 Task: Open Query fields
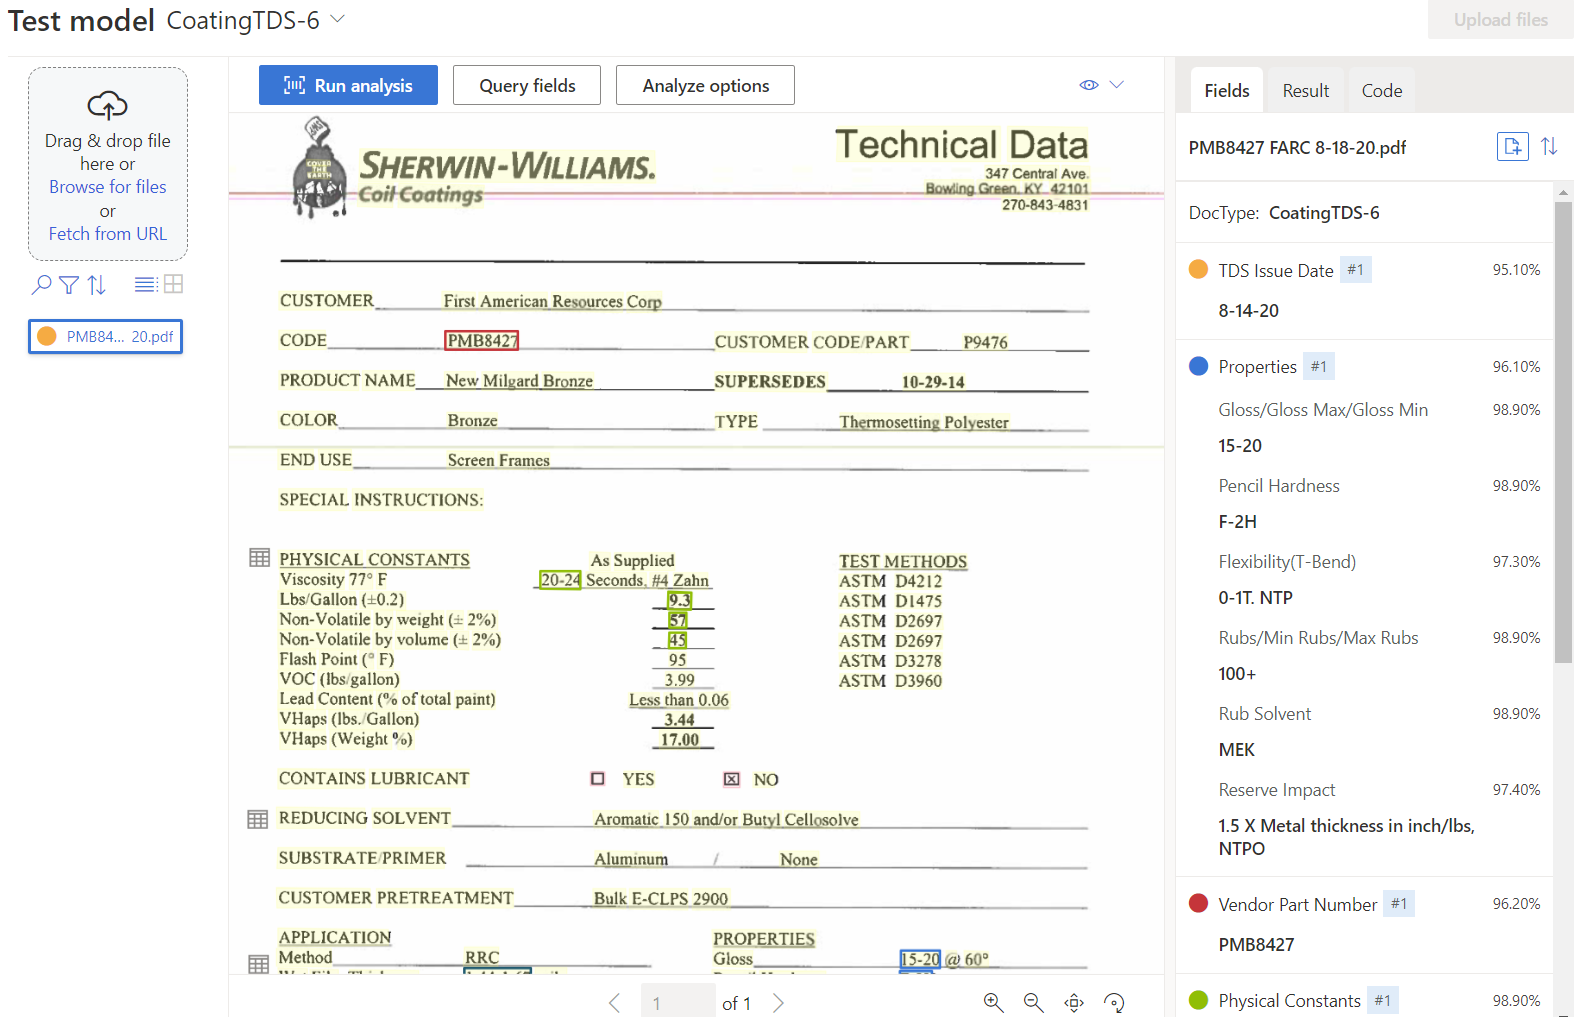pyautogui.click(x=527, y=85)
